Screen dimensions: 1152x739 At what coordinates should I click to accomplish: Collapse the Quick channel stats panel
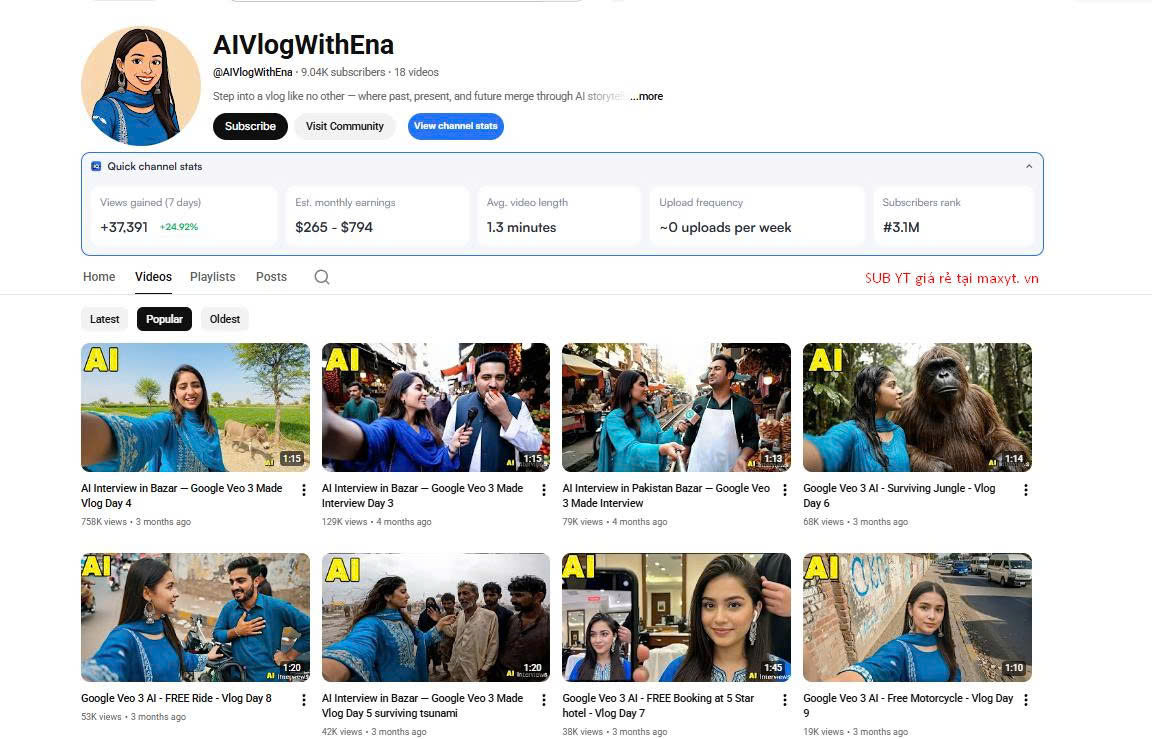(1029, 167)
